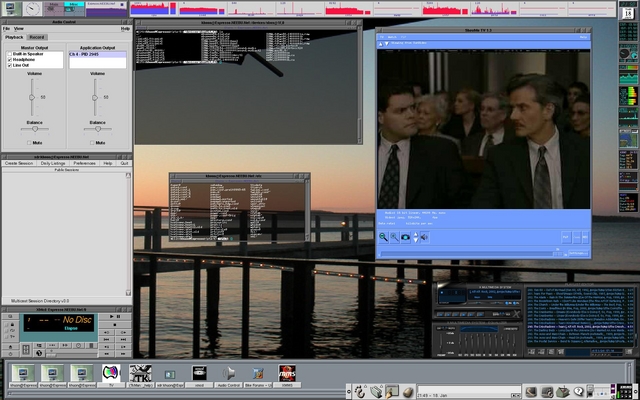This screenshot has height=400, width=640.
Task: Select Ch 4 - PID 2945 application entry
Action: [x=98, y=54]
